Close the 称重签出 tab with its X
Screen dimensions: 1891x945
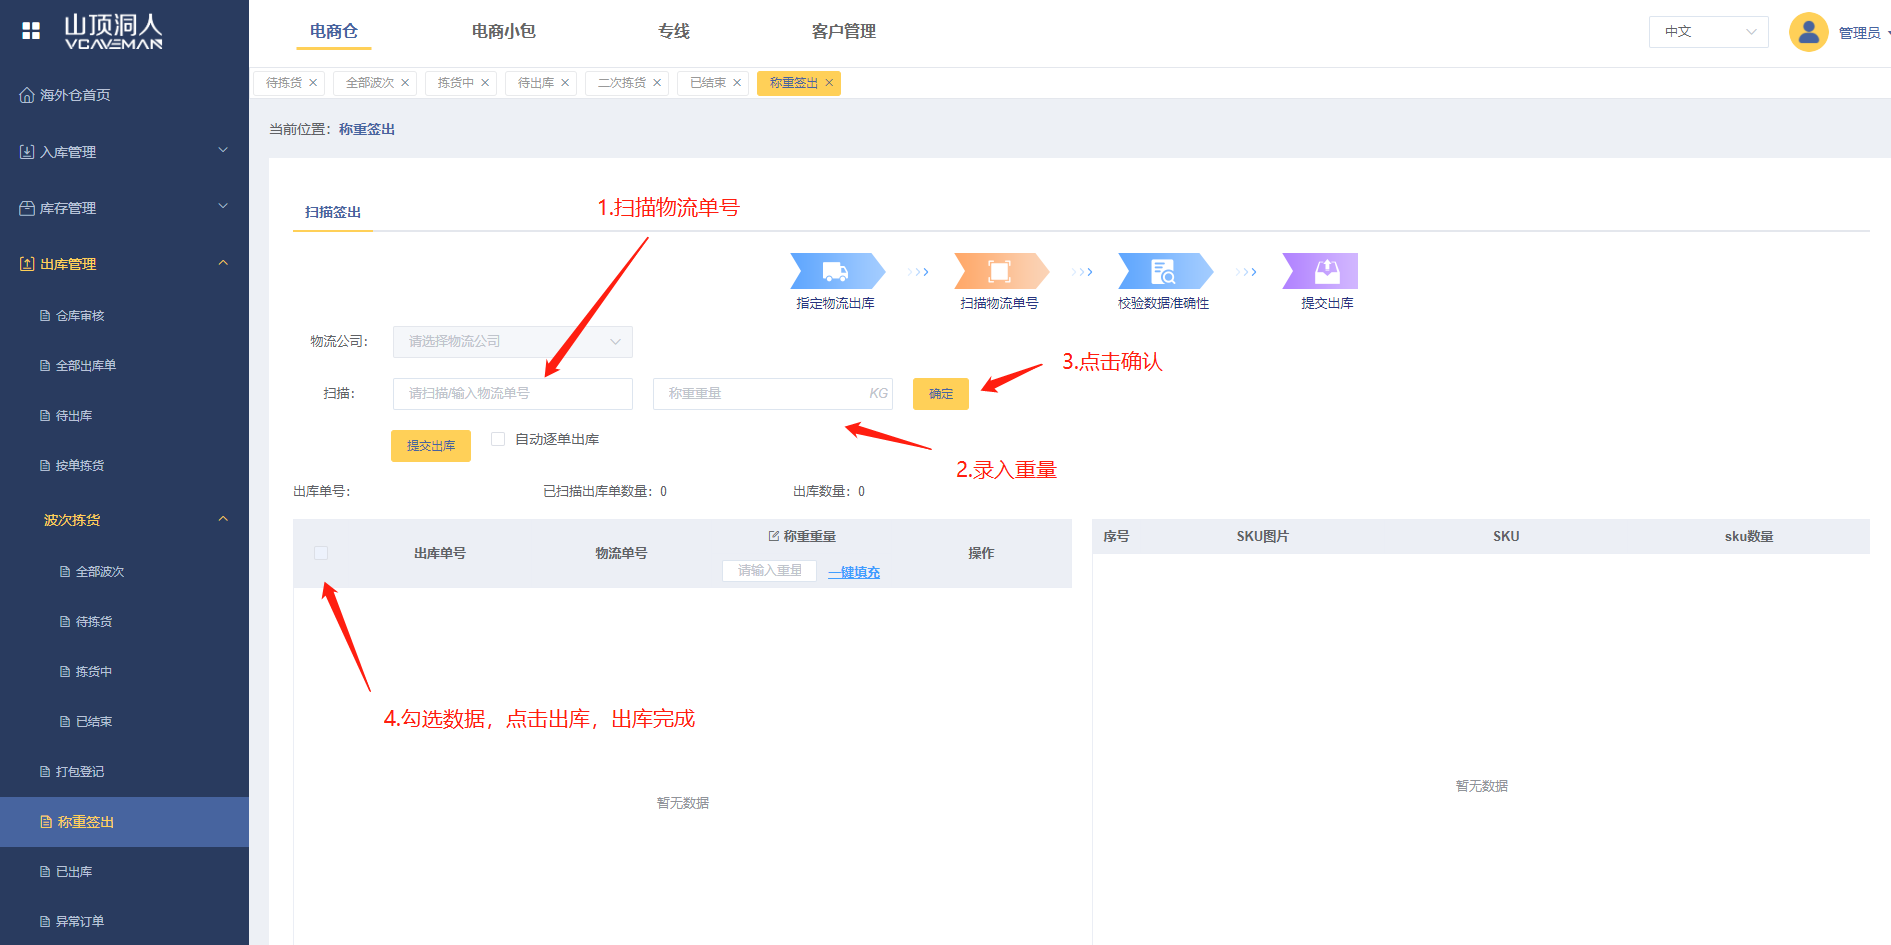(x=829, y=83)
